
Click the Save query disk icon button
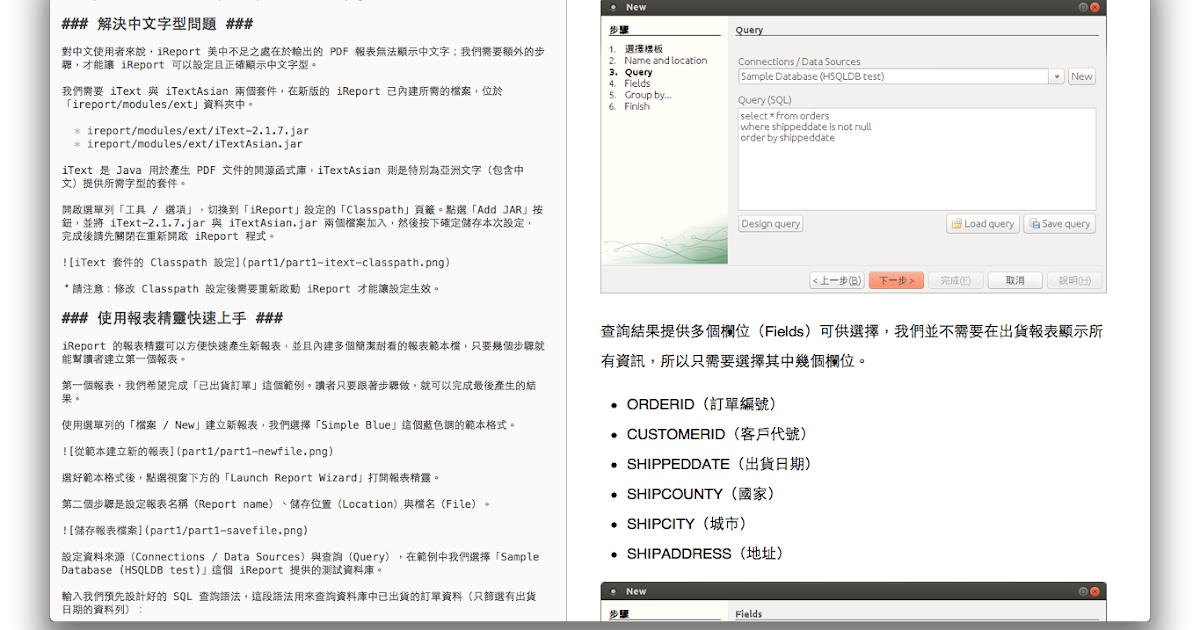click(1060, 224)
